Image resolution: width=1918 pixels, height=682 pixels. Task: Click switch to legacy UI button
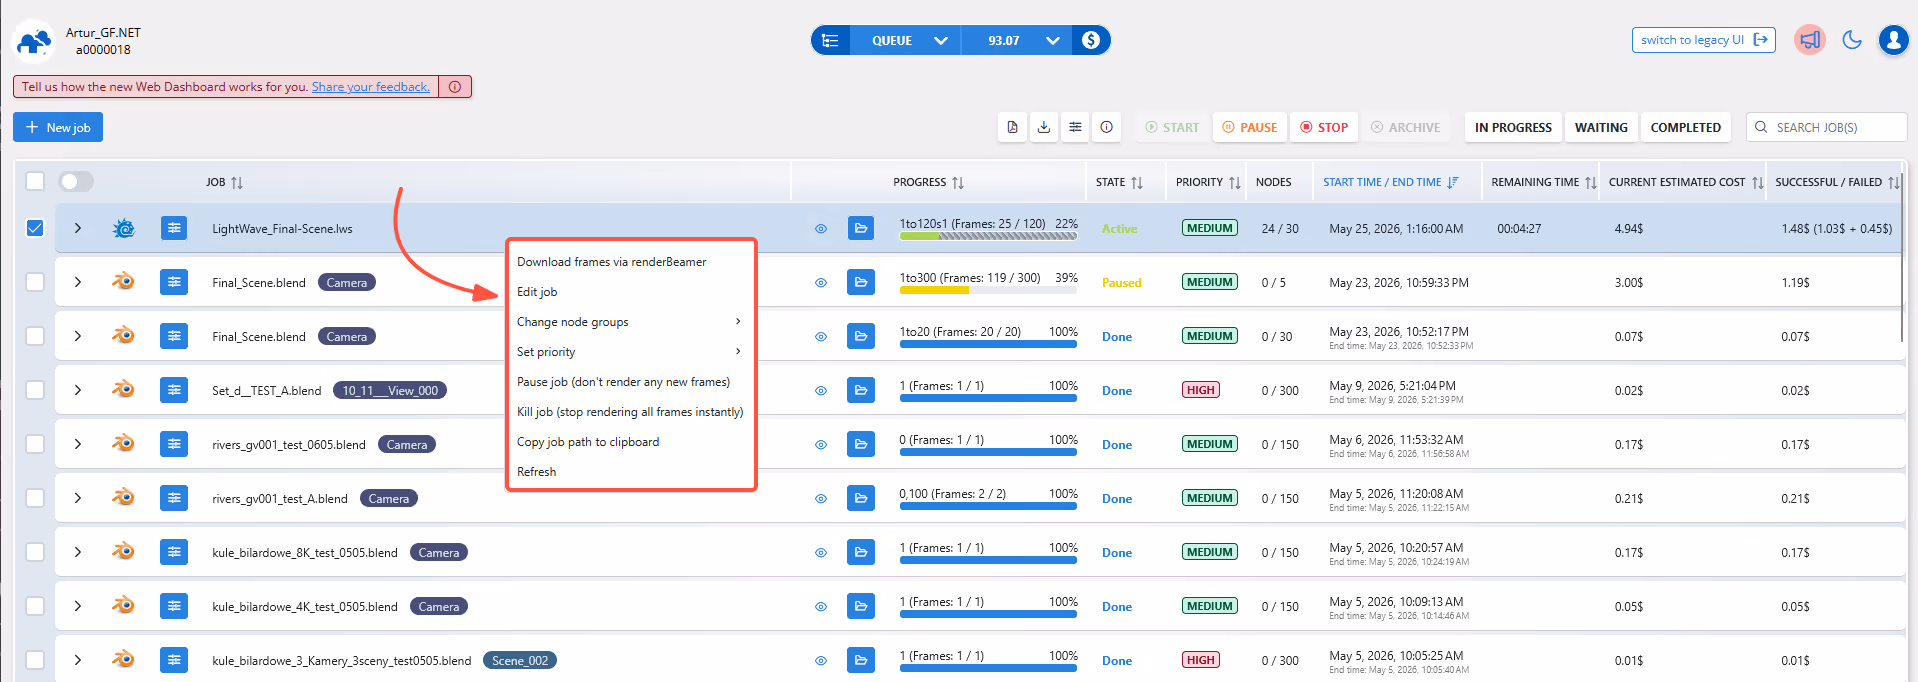1703,40
